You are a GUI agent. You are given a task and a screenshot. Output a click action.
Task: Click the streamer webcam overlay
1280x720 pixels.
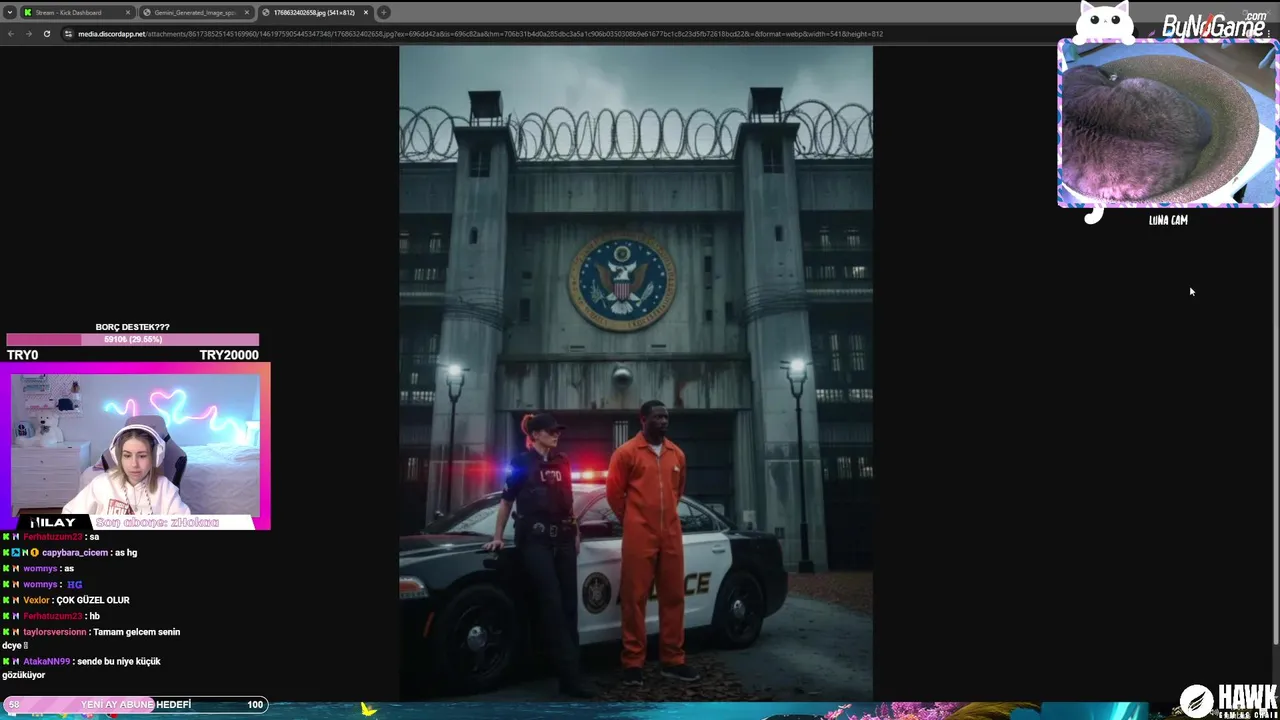pos(135,445)
